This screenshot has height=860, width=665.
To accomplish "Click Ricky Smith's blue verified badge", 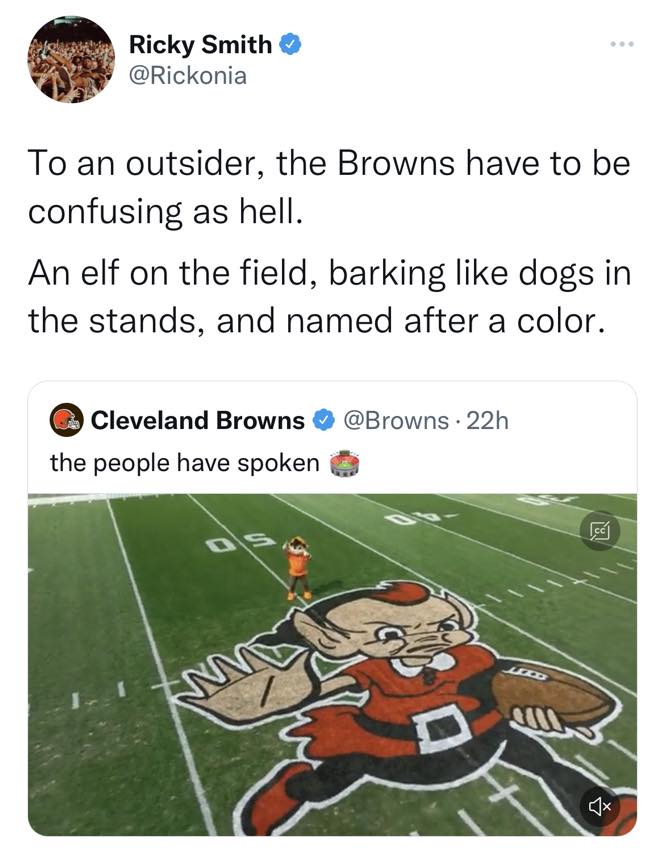I will (291, 44).
